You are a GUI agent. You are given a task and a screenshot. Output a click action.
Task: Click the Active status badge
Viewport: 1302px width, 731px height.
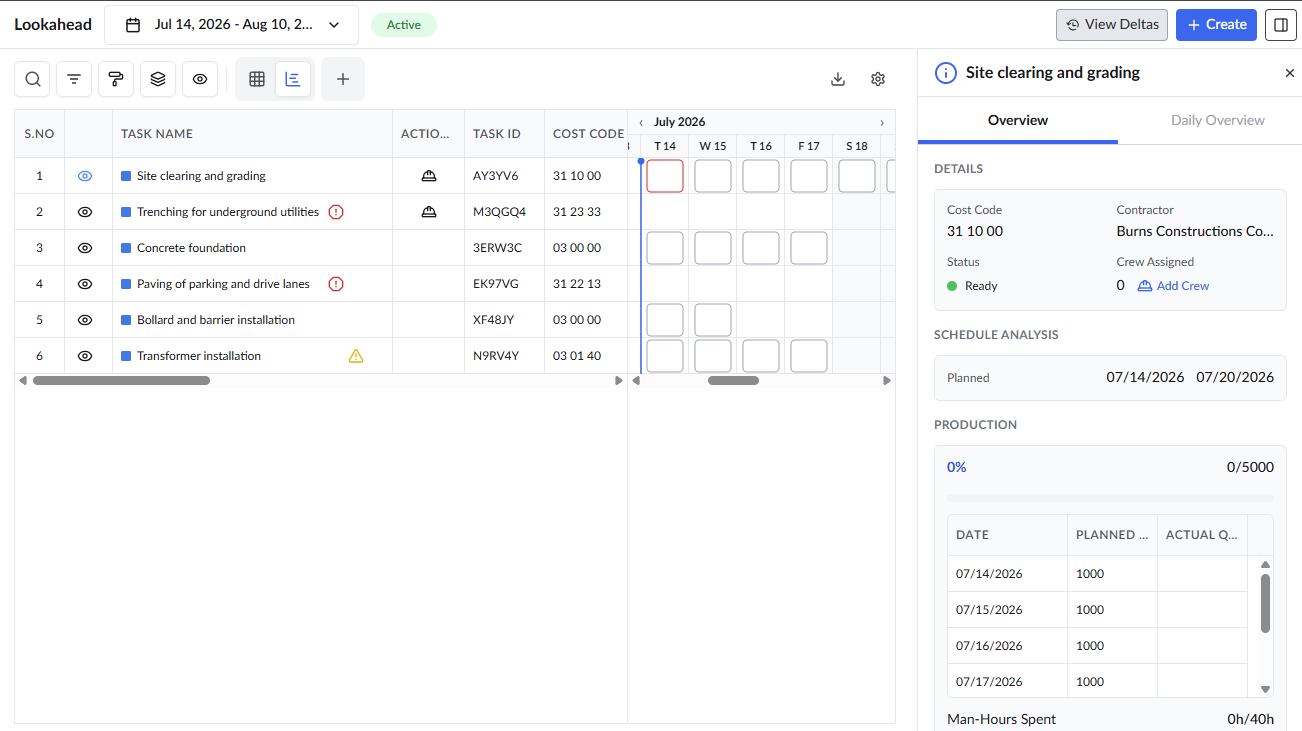click(x=404, y=25)
